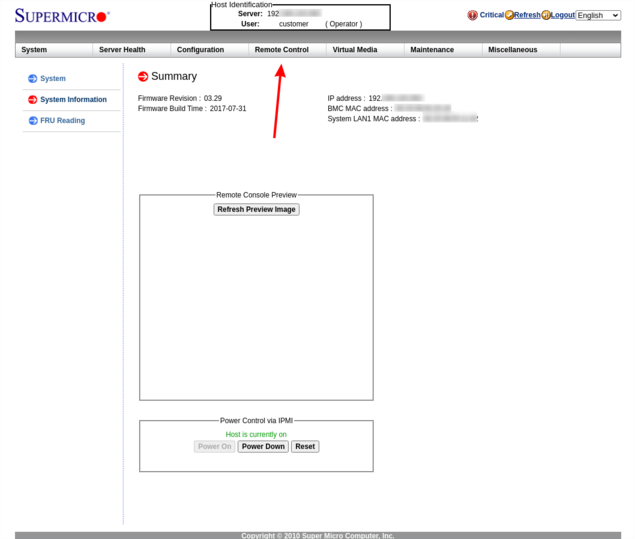This screenshot has width=635, height=539.
Task: Click the red Summary heading icon
Action: point(143,76)
